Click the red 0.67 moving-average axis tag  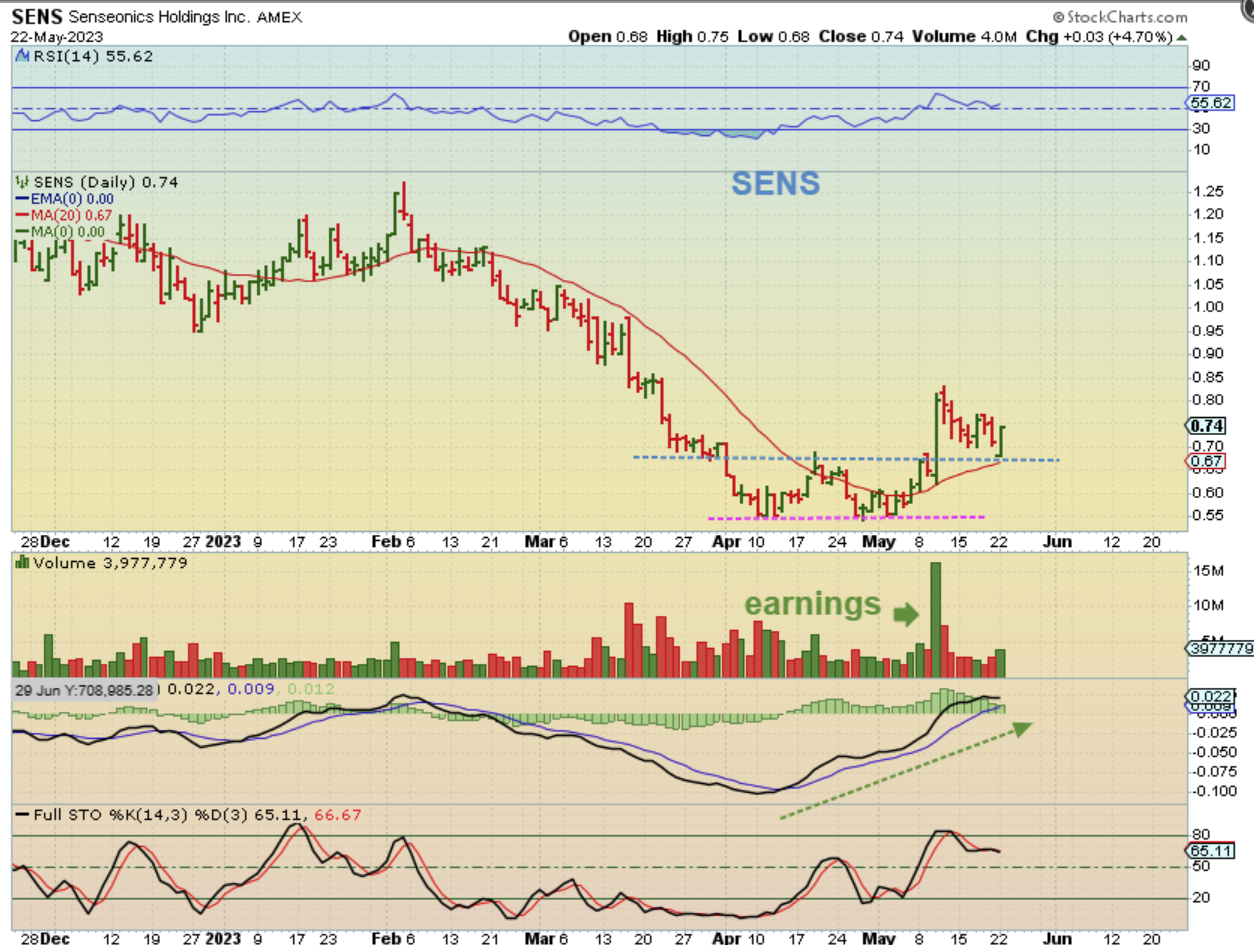click(1207, 462)
